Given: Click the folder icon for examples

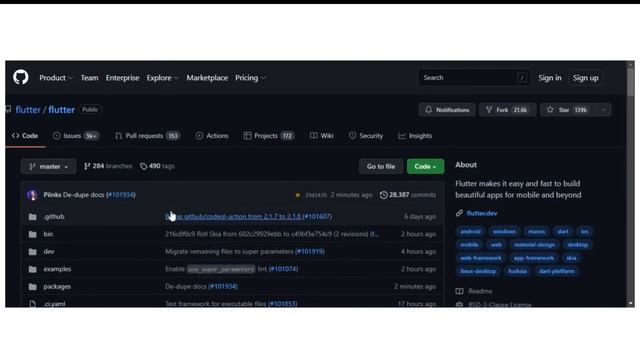Looking at the screenshot, I should click(x=33, y=269).
